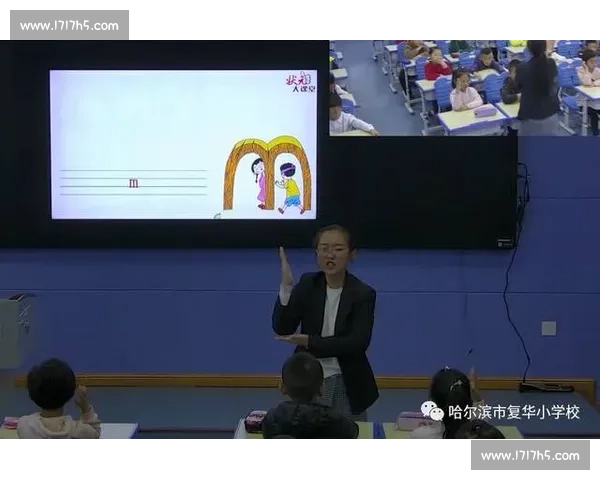Click the four-line writing grid on the slide
Screen dimensions: 600x480
pyautogui.click(x=133, y=183)
